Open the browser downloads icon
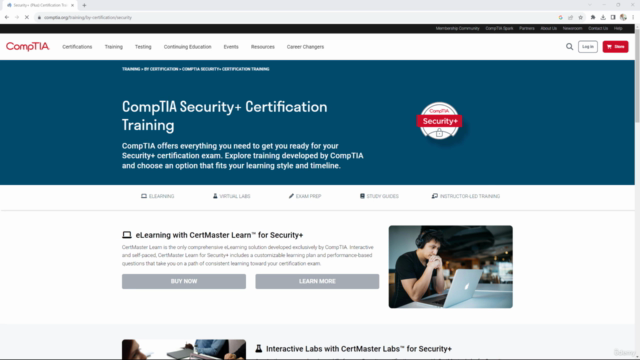This screenshot has height=360, width=640. pos(603,17)
